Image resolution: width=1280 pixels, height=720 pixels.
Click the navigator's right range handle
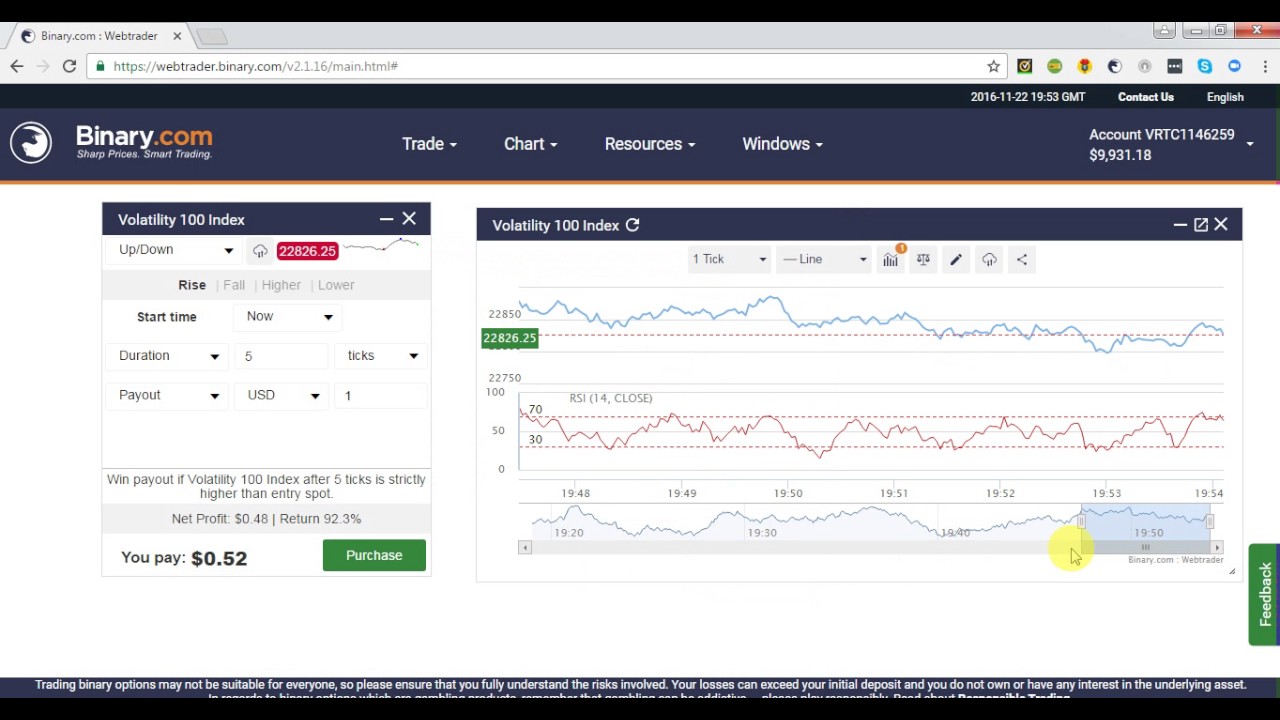[x=1210, y=521]
